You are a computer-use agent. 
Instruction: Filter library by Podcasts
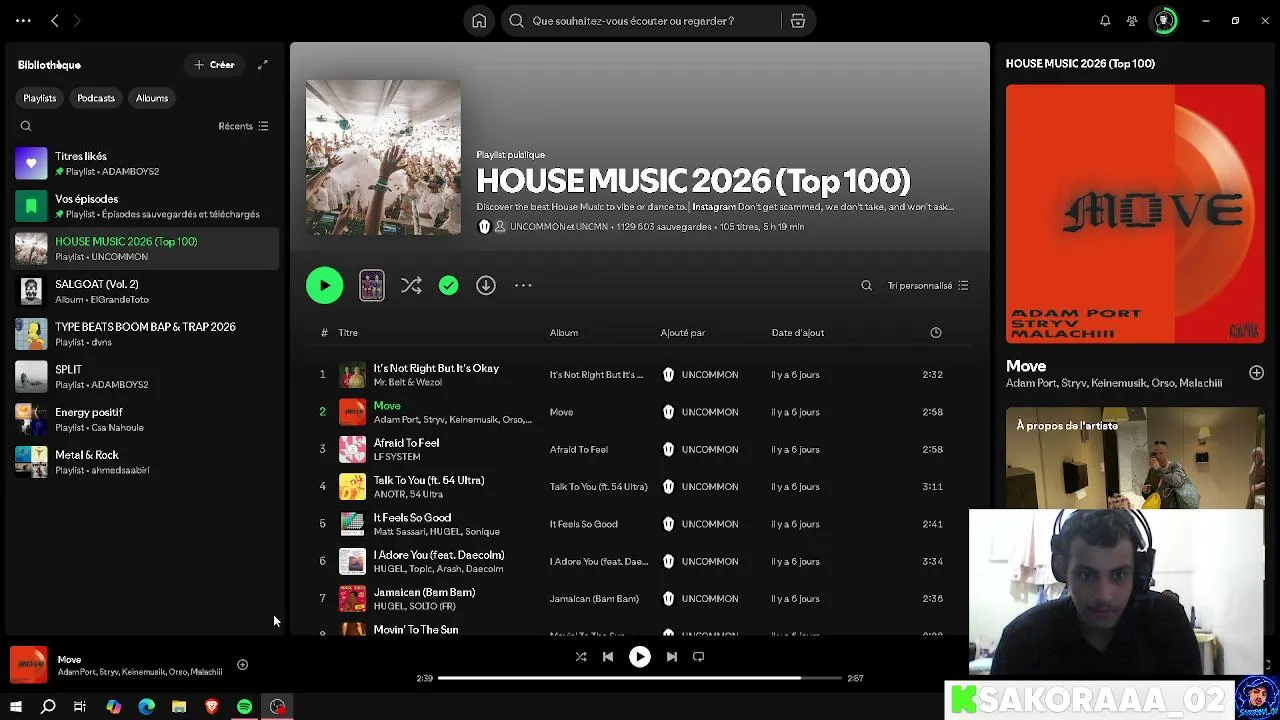pyautogui.click(x=96, y=98)
